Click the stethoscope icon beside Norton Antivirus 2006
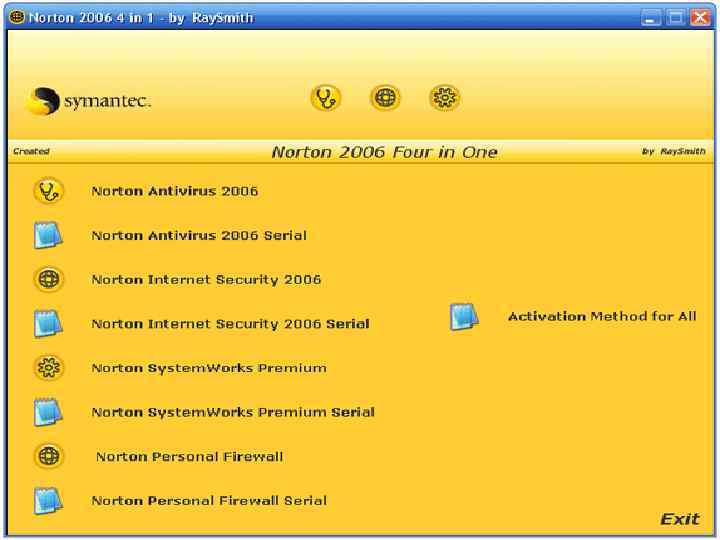Viewport: 720px width, 540px height. coord(49,191)
